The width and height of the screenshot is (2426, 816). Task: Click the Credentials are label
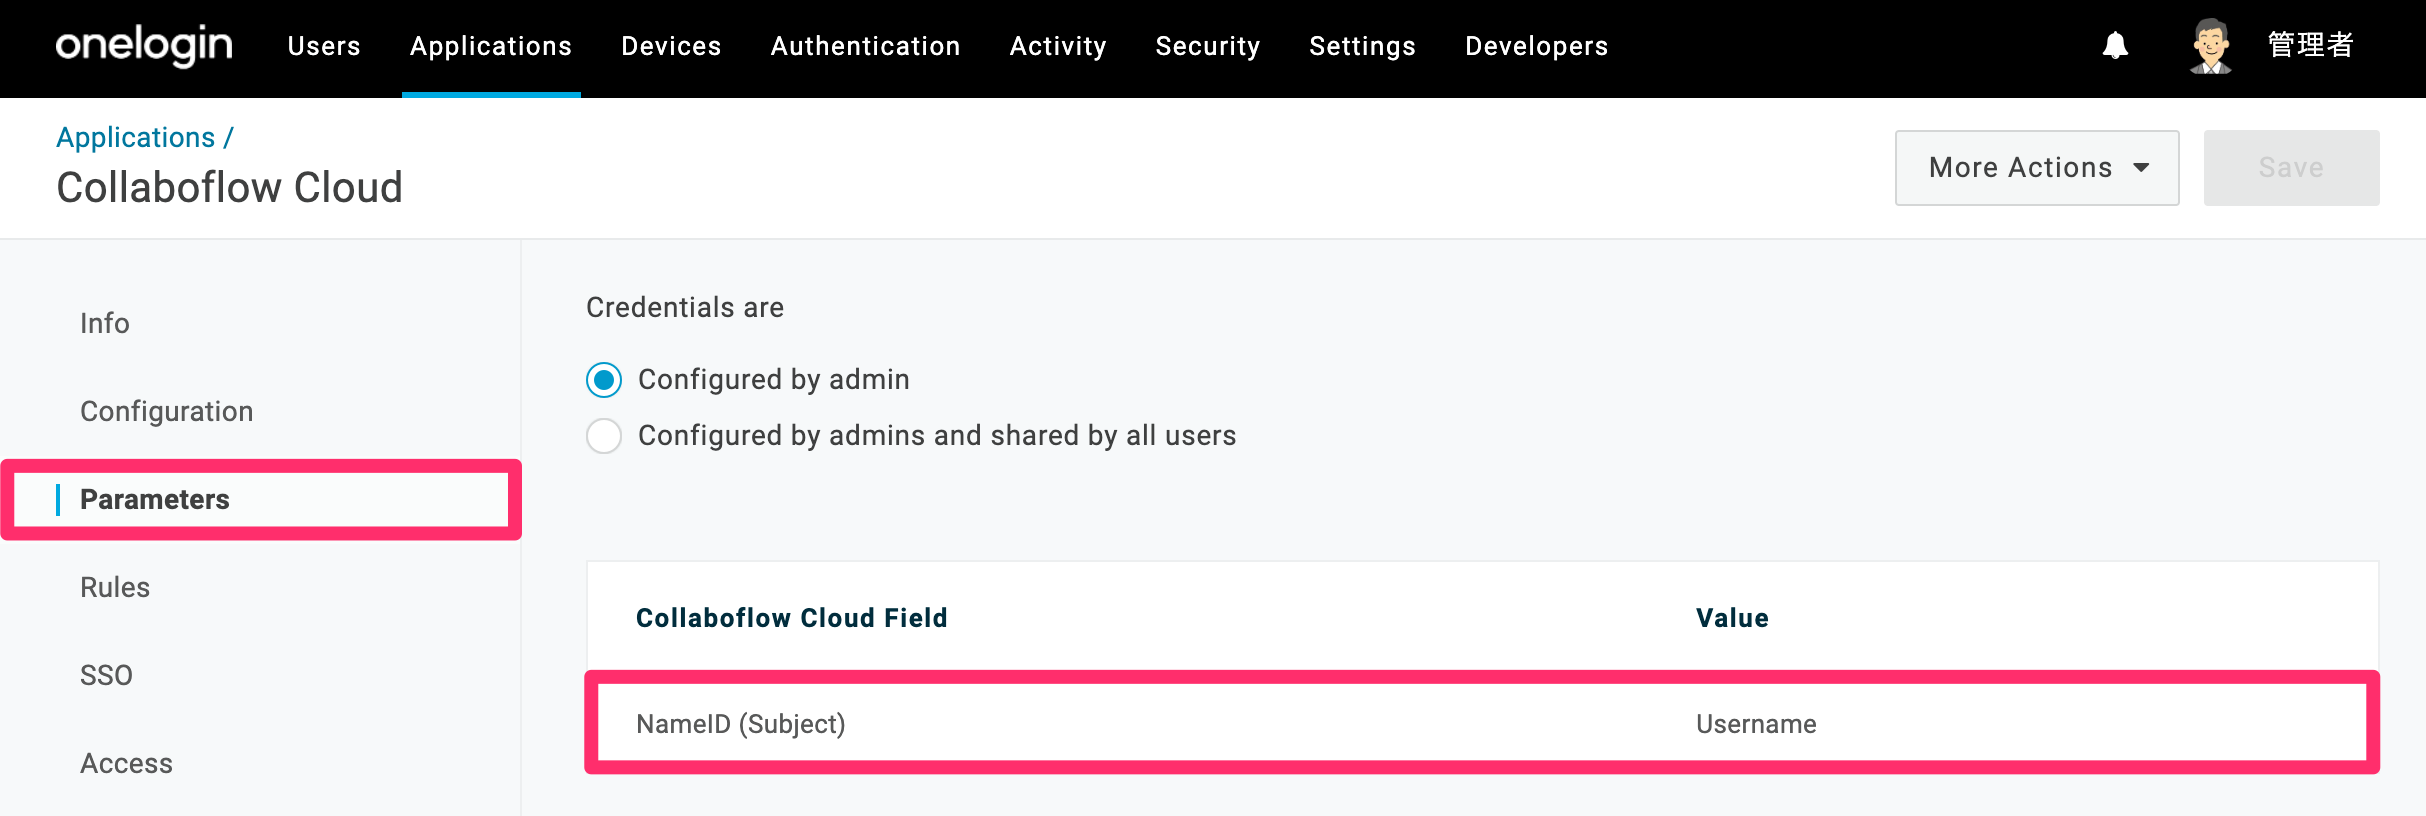click(685, 307)
